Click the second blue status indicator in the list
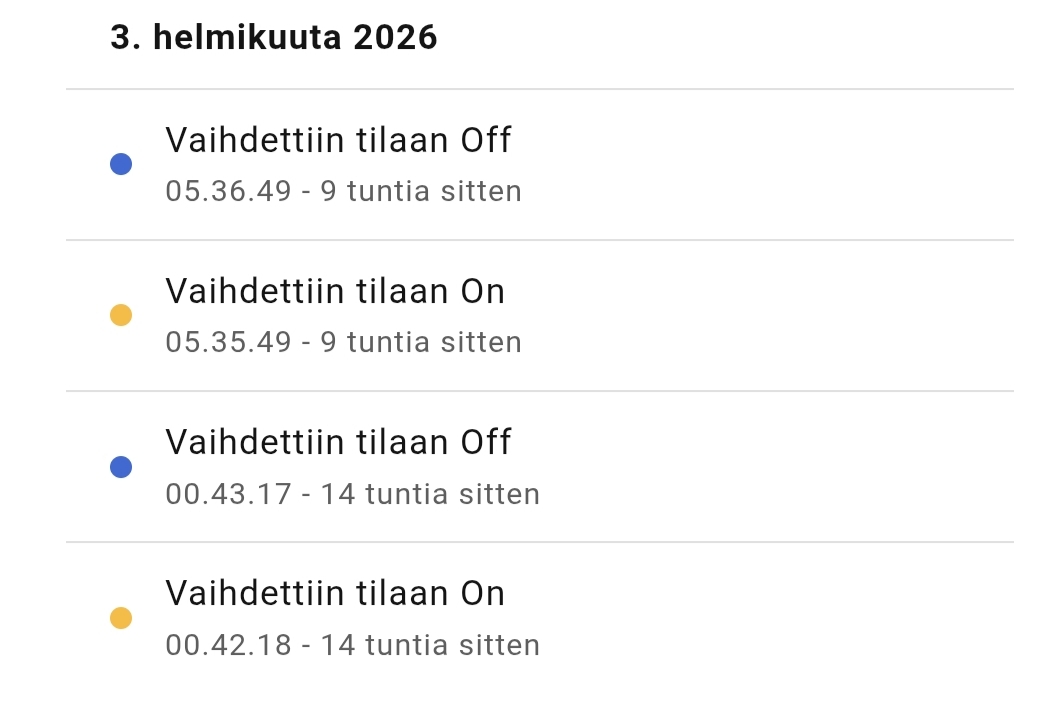The height and width of the screenshot is (718, 1055). click(120, 465)
